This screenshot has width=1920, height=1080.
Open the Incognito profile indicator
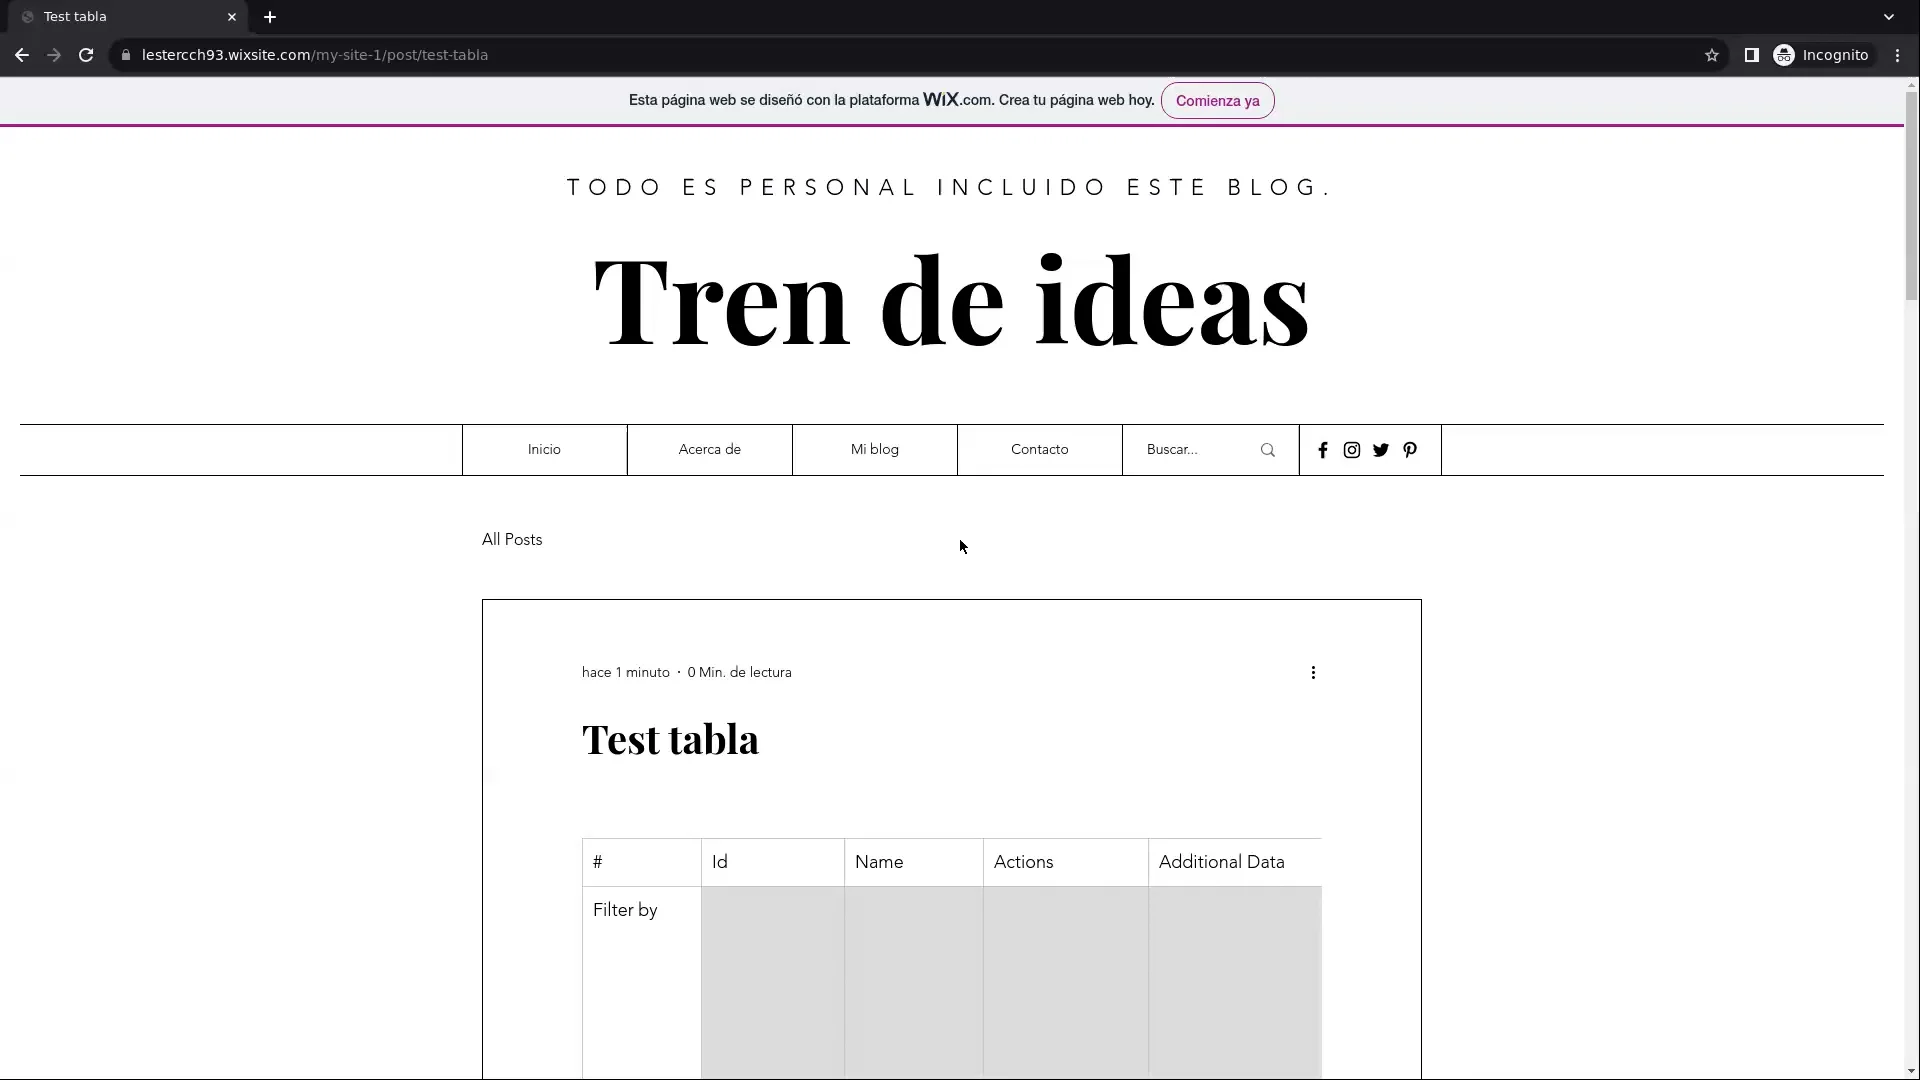[x=1821, y=55]
